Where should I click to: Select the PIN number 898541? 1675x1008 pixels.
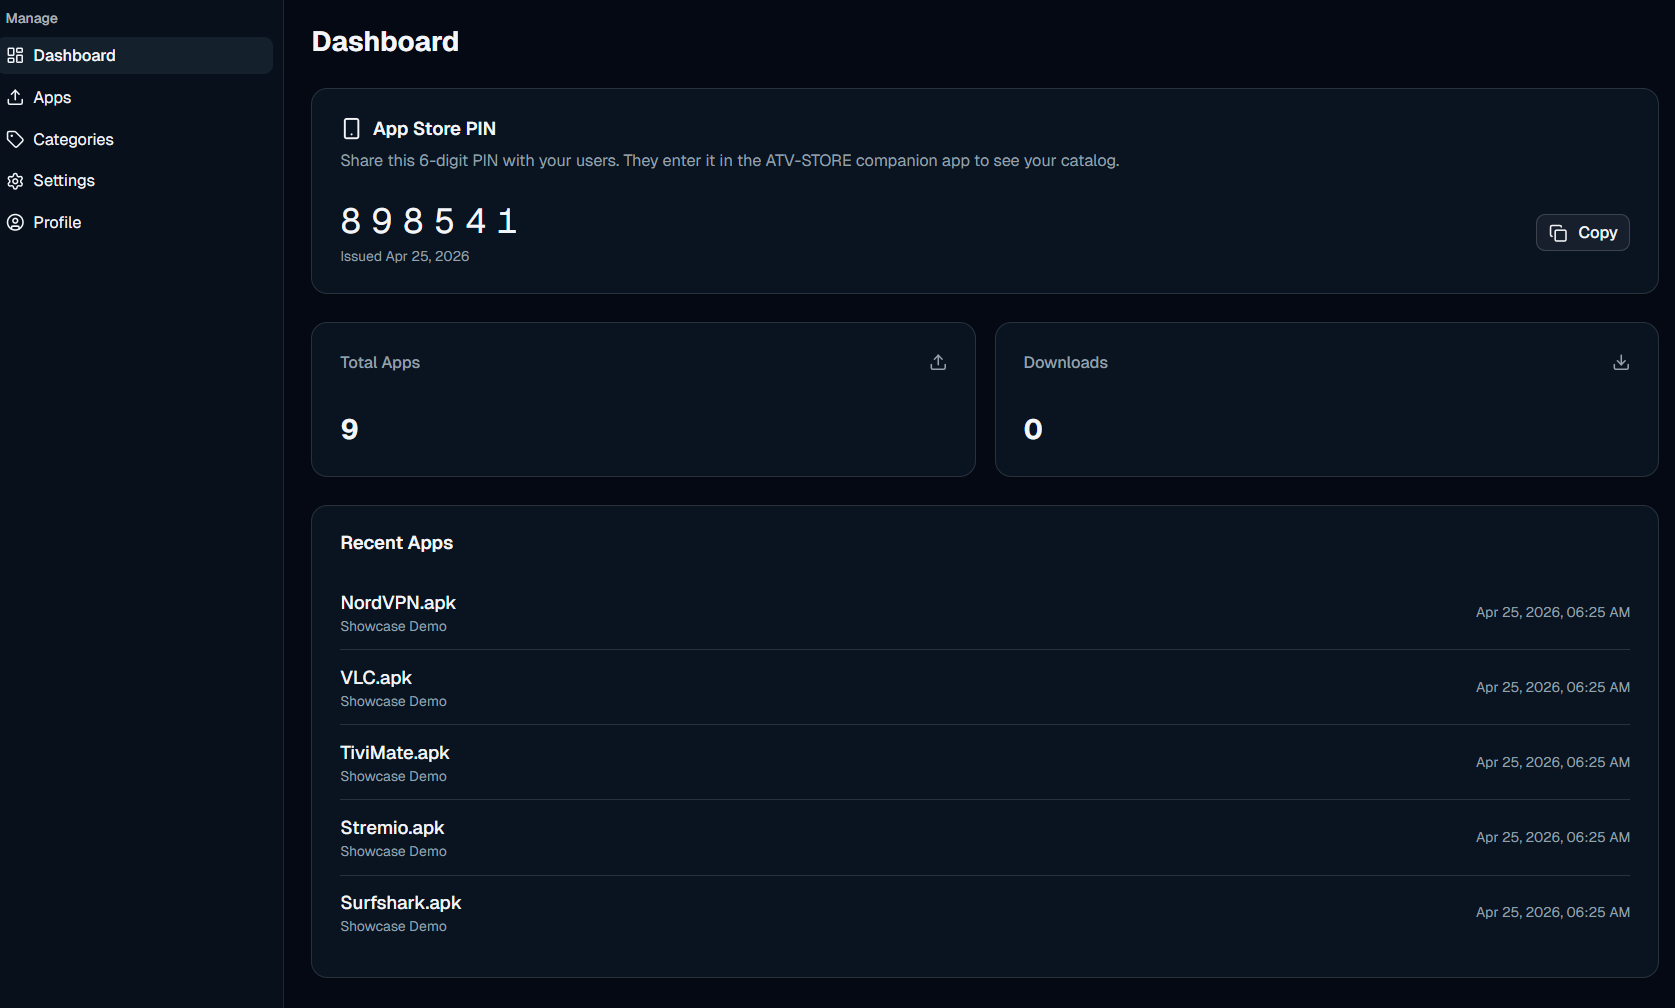tap(429, 221)
